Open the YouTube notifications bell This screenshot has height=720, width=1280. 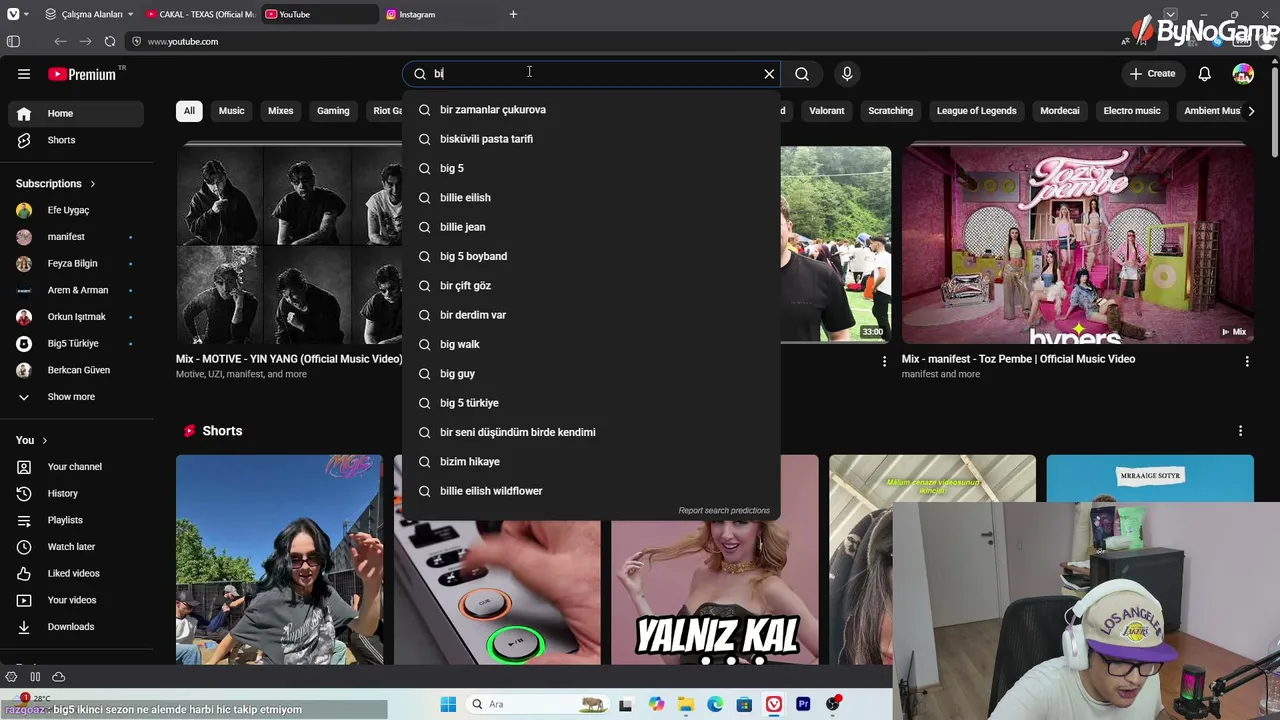[x=1205, y=74]
